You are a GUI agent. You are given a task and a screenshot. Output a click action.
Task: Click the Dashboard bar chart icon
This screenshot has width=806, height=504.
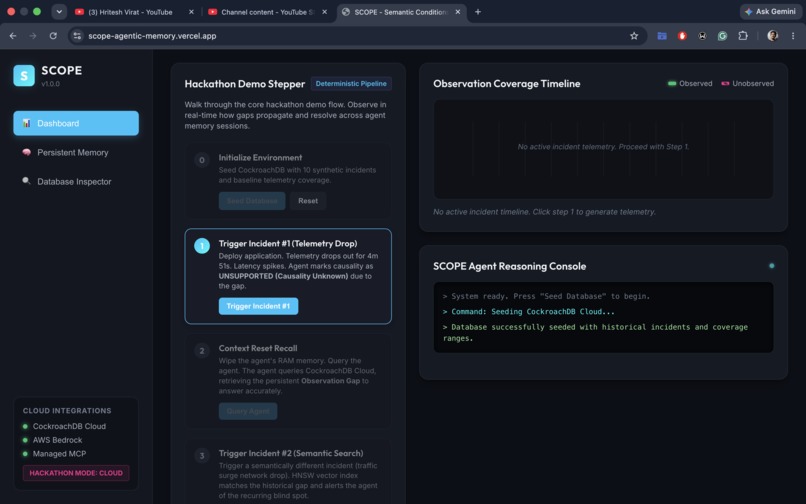pyautogui.click(x=26, y=123)
